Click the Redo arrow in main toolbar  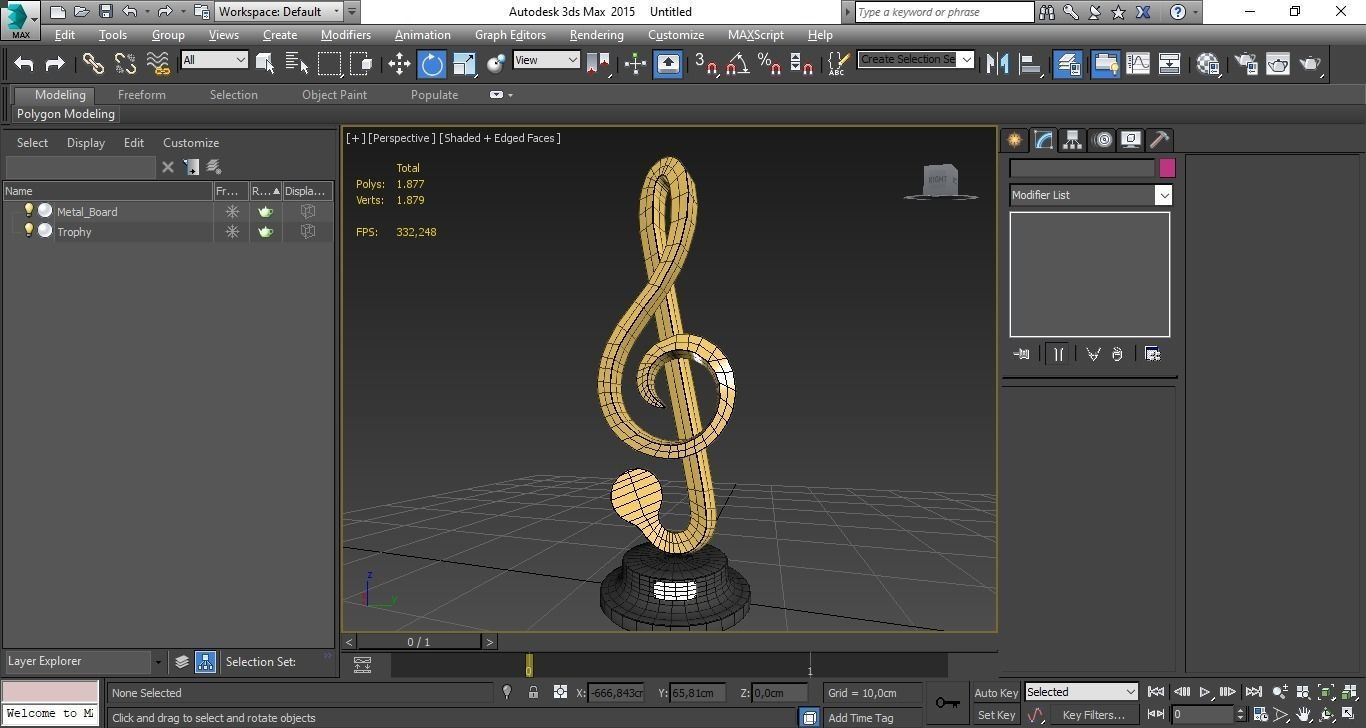(x=55, y=63)
